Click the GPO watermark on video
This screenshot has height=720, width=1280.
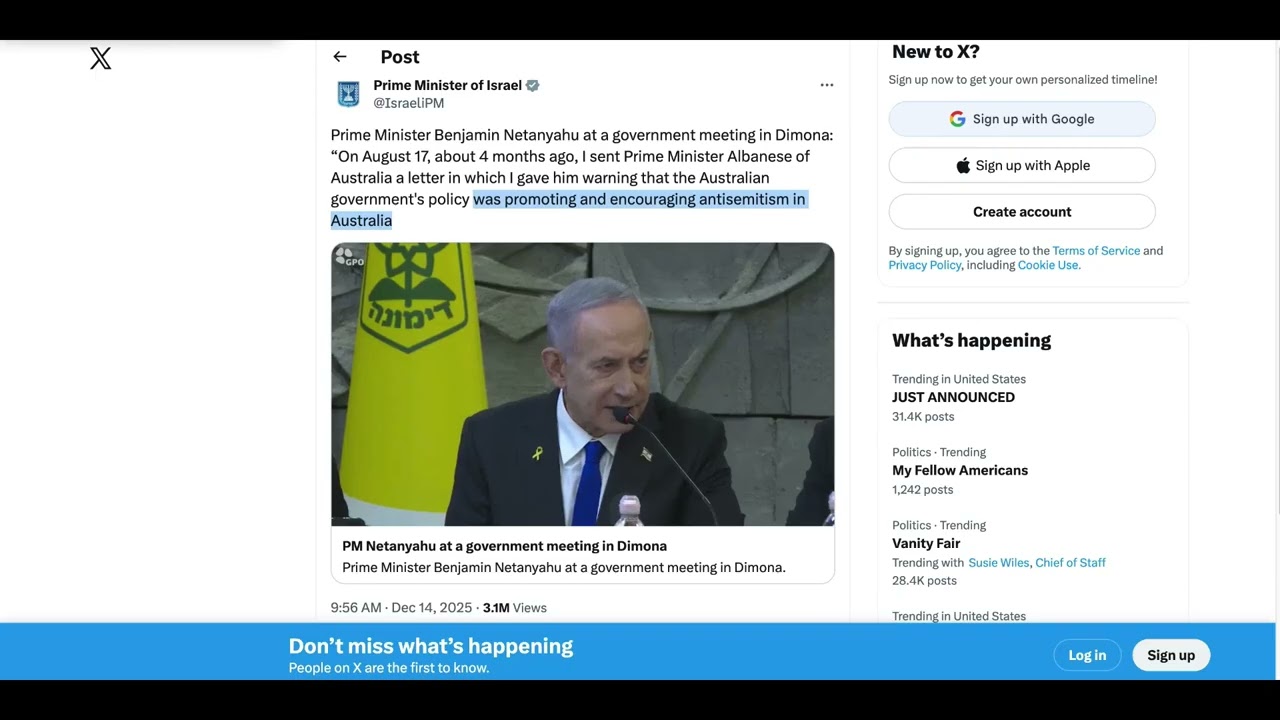[x=350, y=258]
